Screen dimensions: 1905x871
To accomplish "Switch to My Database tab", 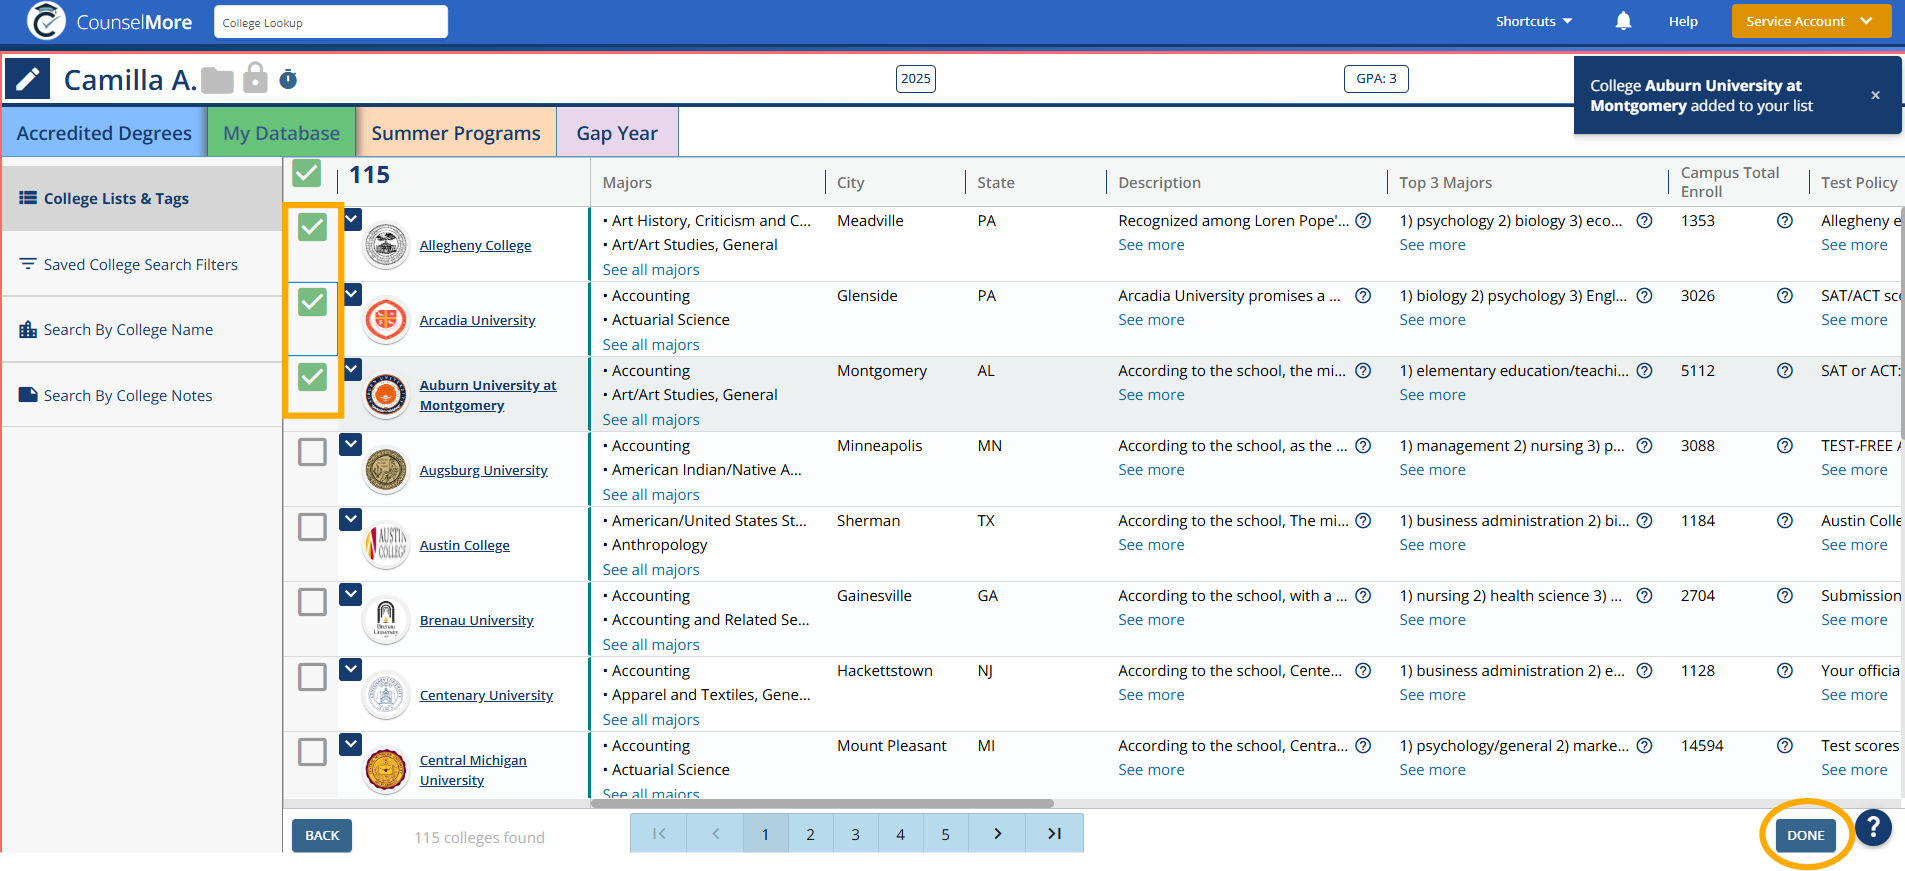I will pyautogui.click(x=281, y=132).
